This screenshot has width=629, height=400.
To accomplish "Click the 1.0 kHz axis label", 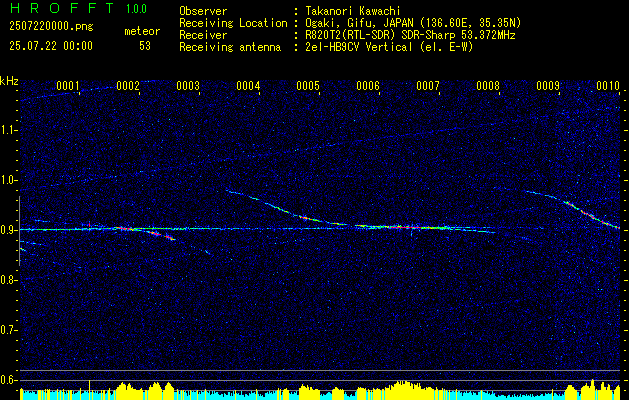I will [x=9, y=180].
